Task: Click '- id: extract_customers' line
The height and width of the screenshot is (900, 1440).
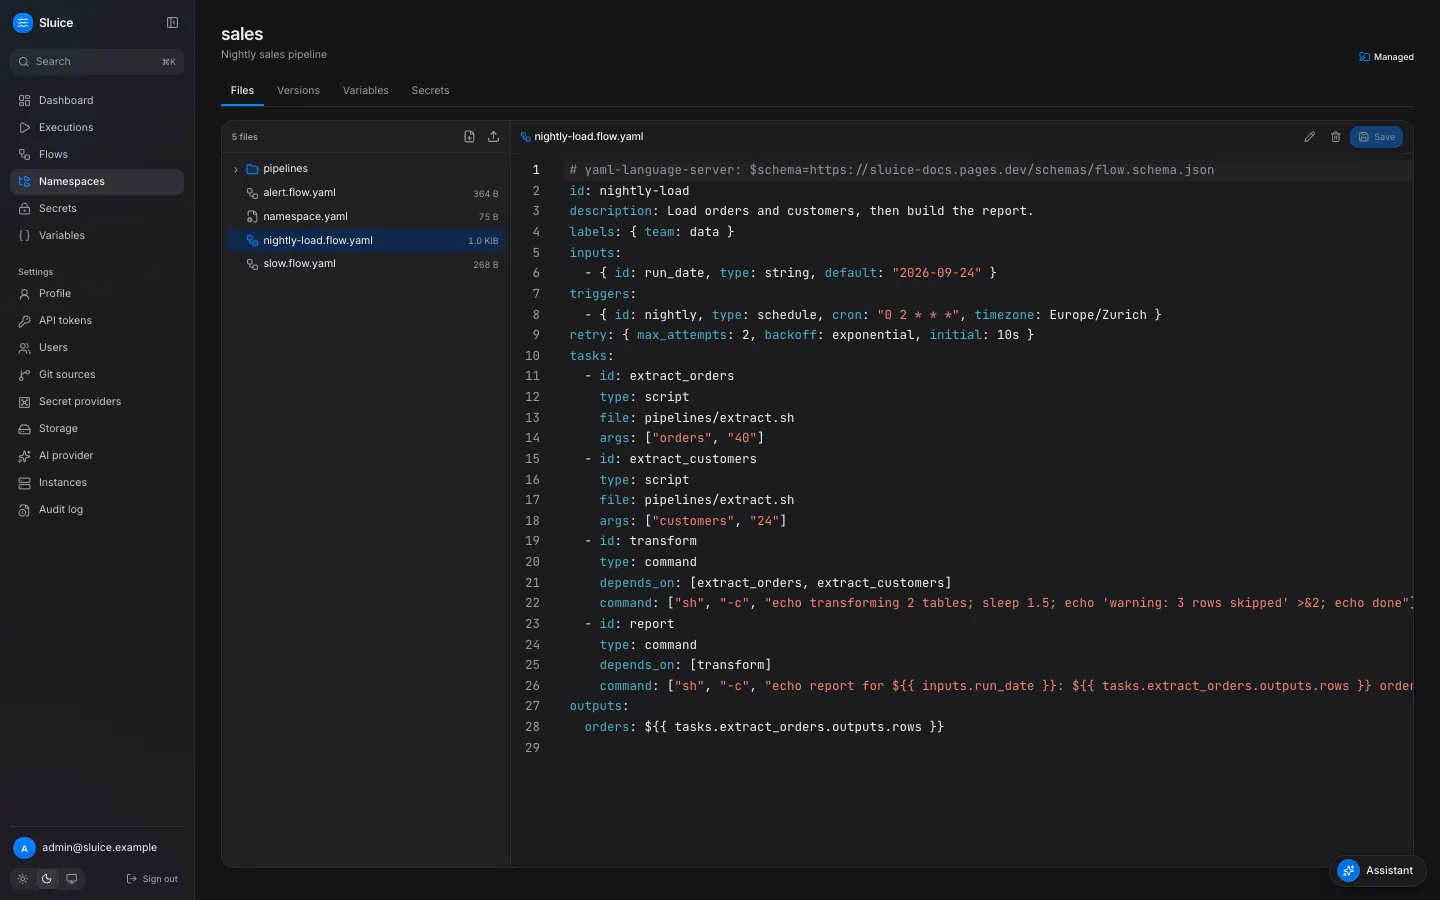Action: click(671, 459)
